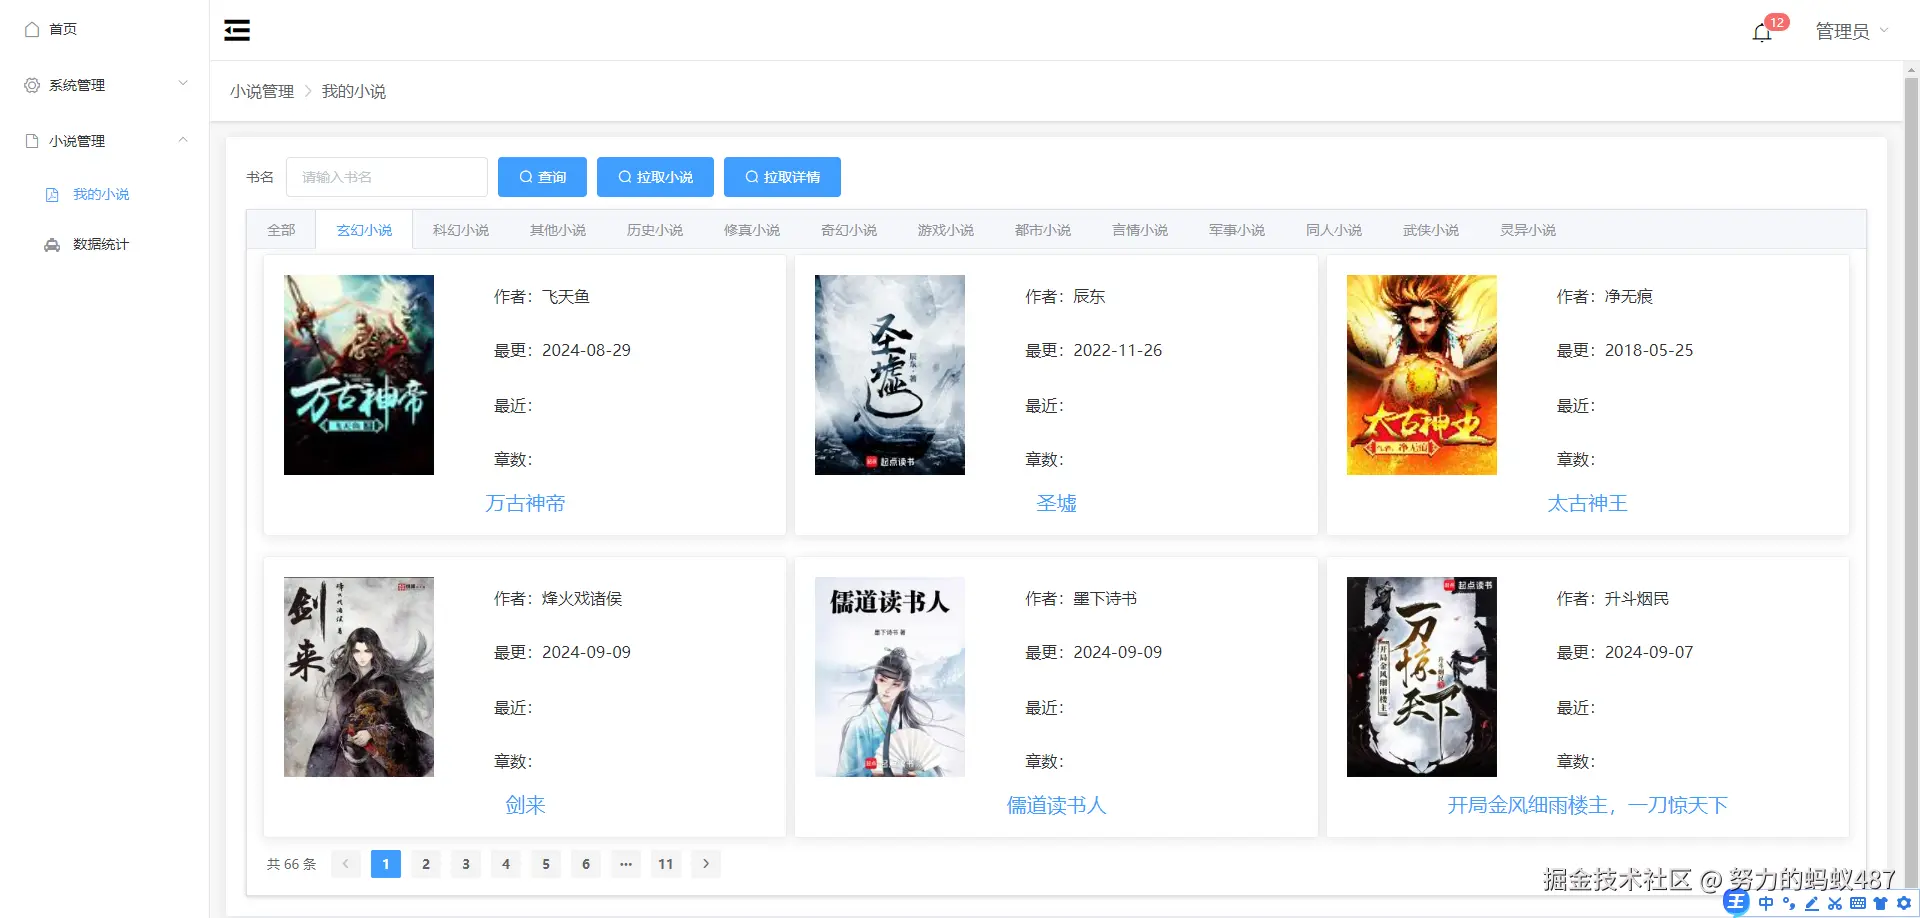Select the 修真小说 tab

[x=752, y=230]
